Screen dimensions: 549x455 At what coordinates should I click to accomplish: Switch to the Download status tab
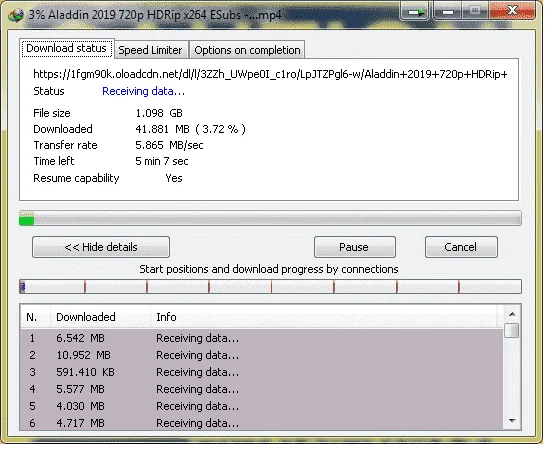(x=67, y=48)
